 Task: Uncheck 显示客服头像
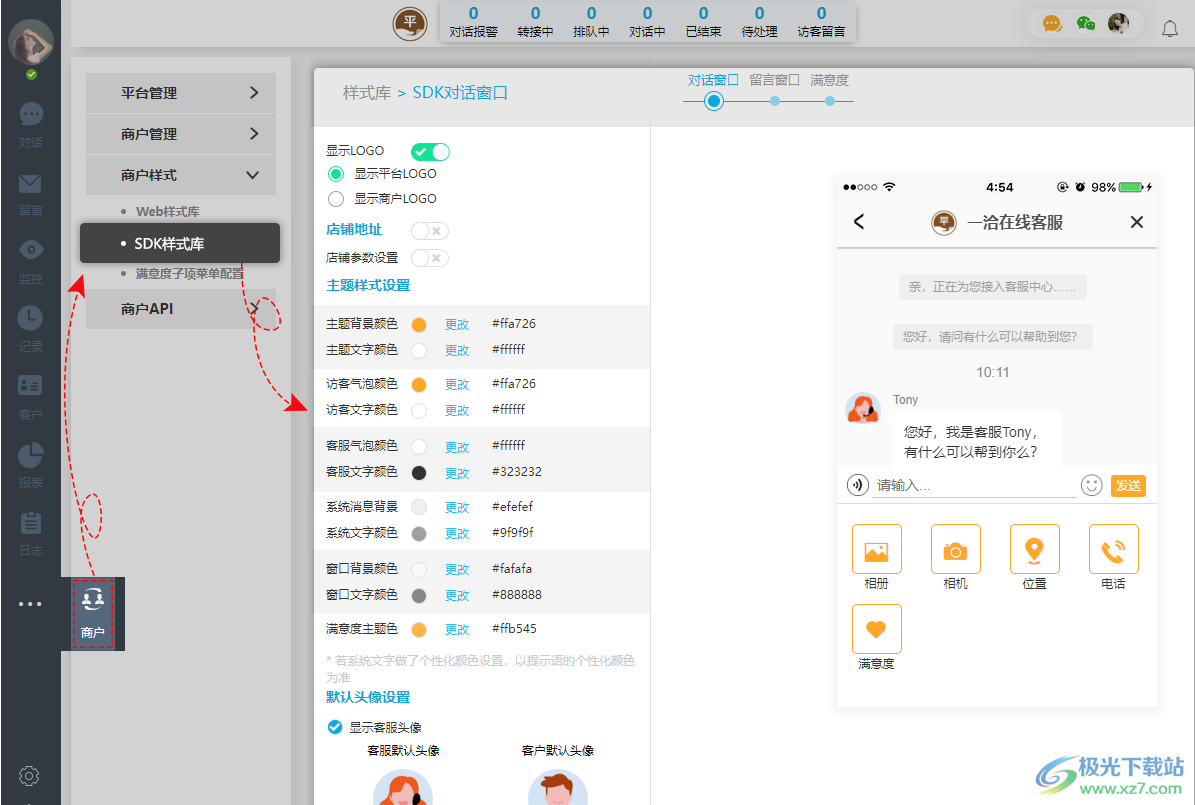(334, 727)
